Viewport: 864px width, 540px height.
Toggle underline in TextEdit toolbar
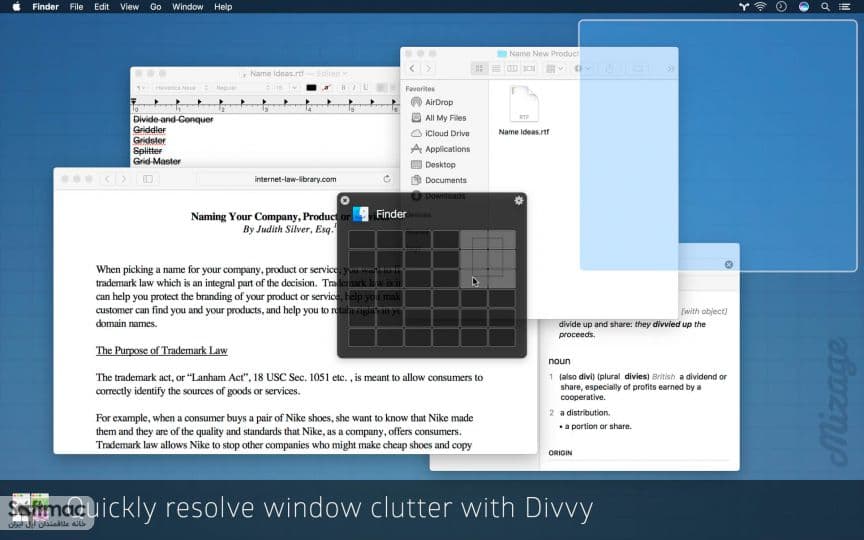pyautogui.click(x=365, y=88)
